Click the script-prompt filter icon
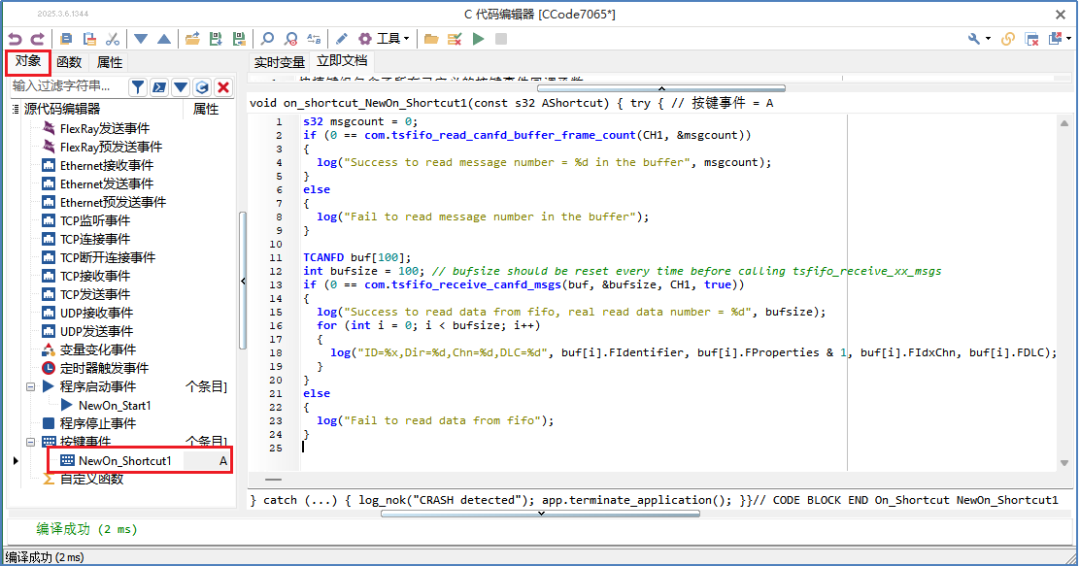 [159, 87]
